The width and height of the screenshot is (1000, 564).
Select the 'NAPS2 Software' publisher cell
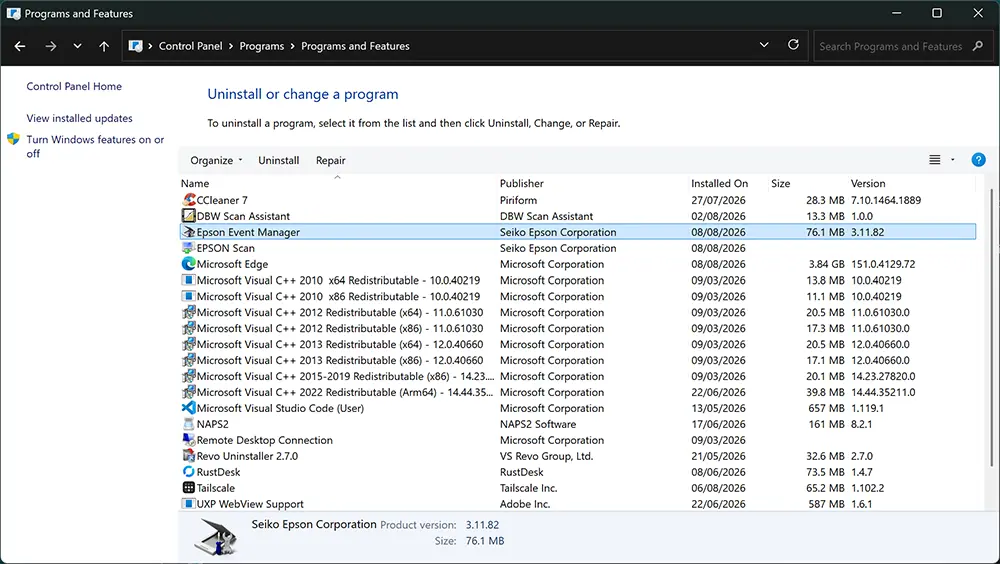tap(538, 424)
